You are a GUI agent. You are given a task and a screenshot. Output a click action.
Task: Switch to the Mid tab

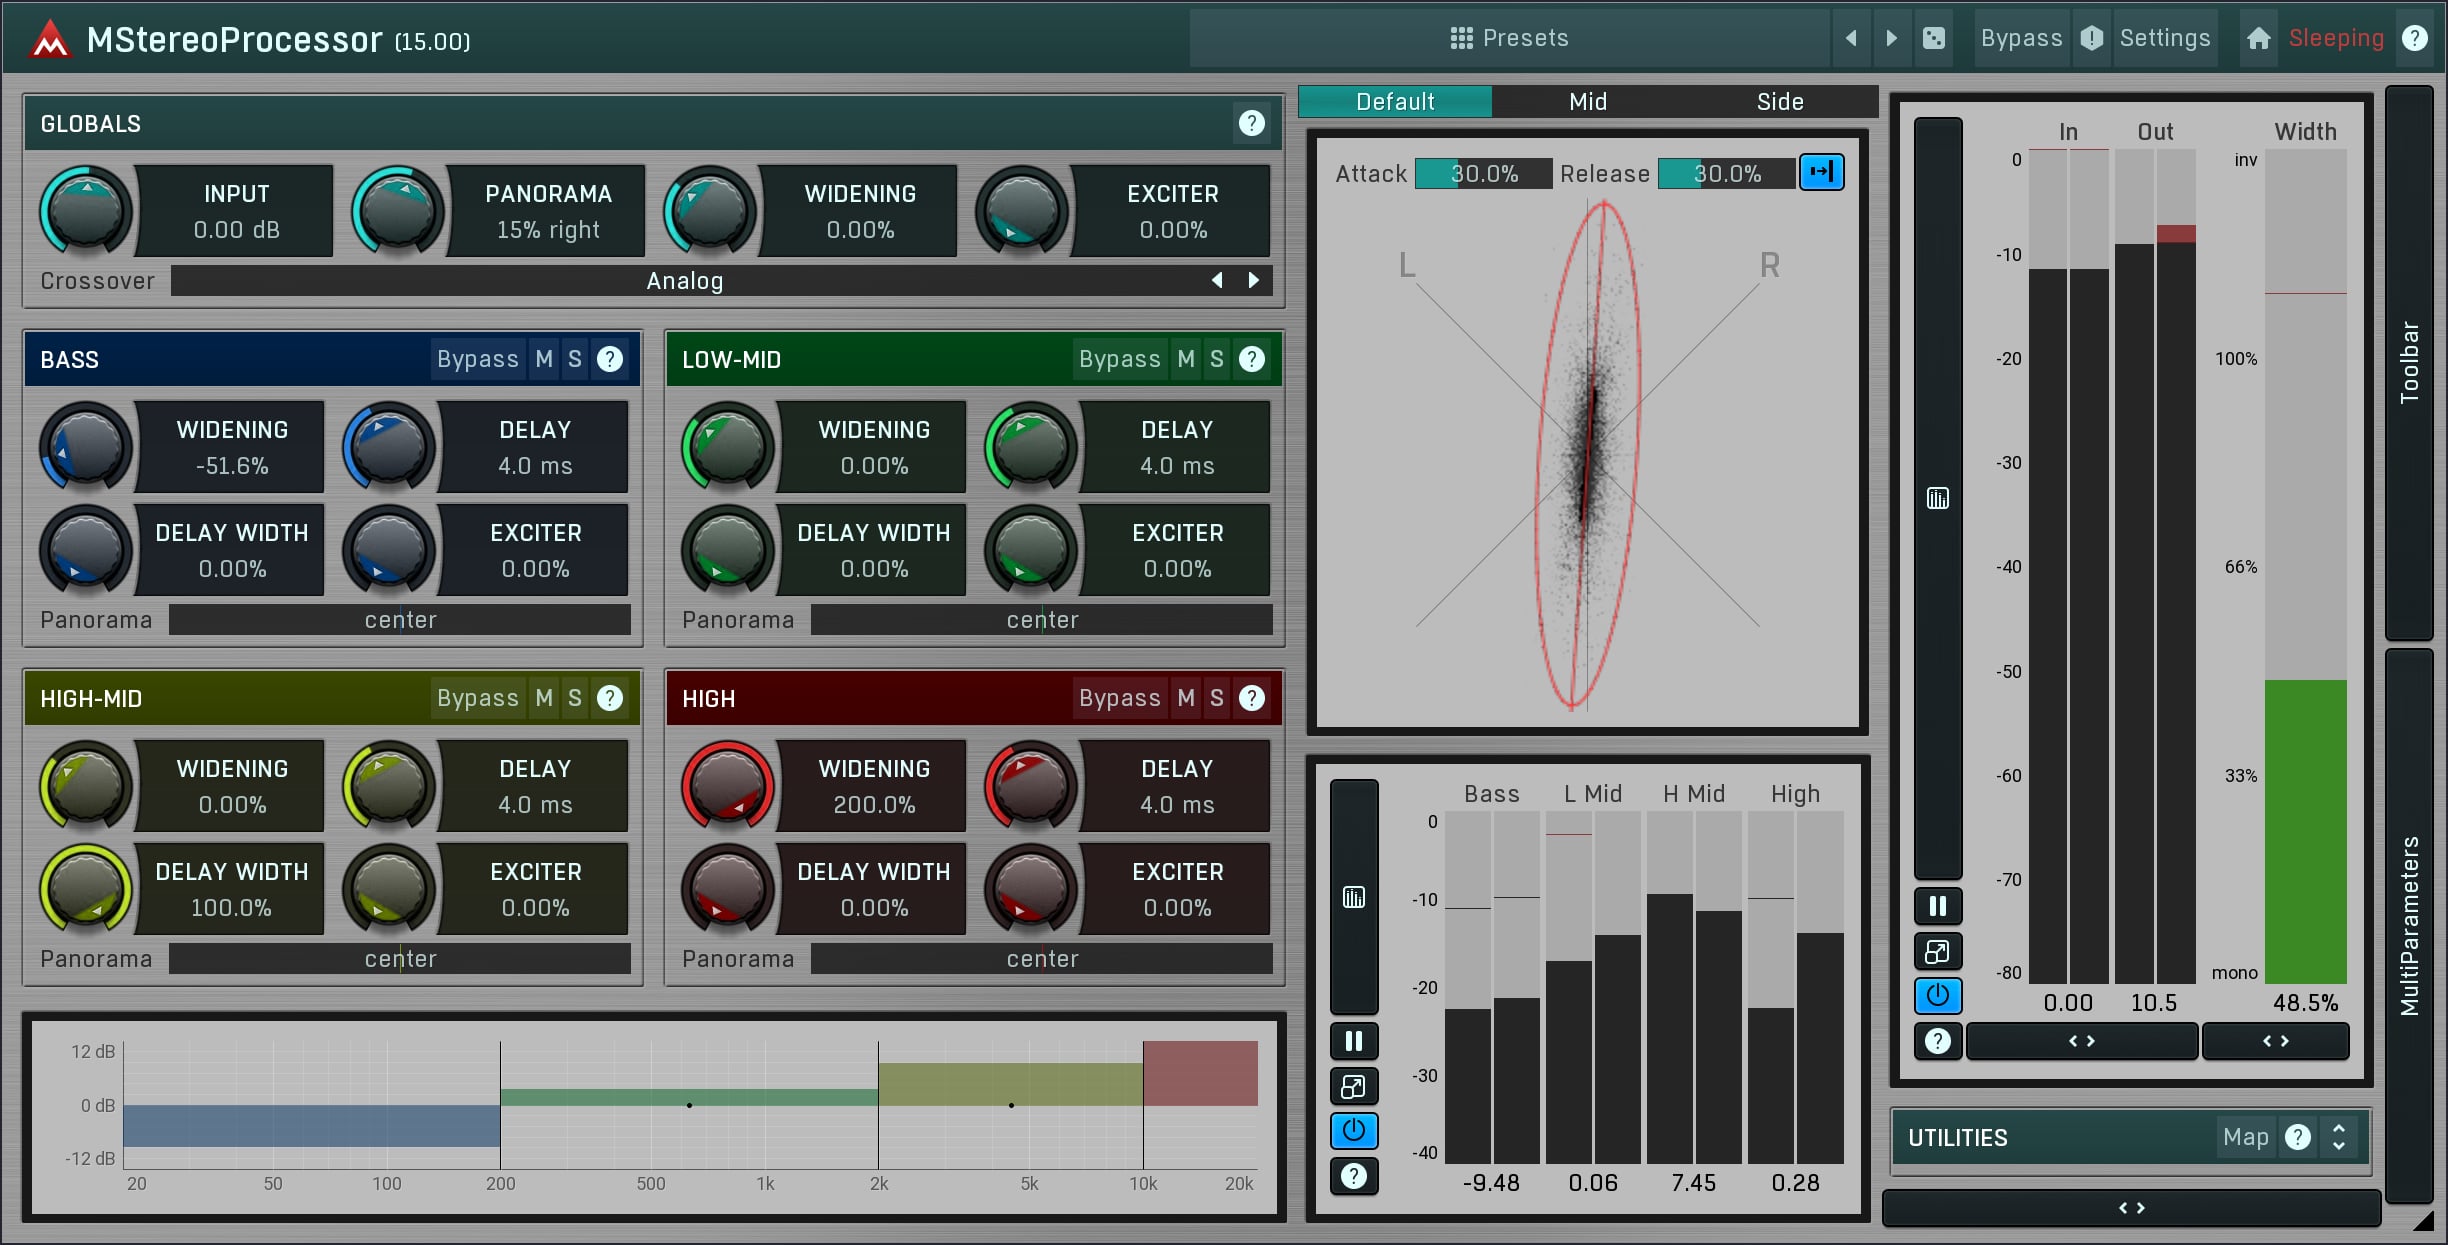coord(1586,101)
